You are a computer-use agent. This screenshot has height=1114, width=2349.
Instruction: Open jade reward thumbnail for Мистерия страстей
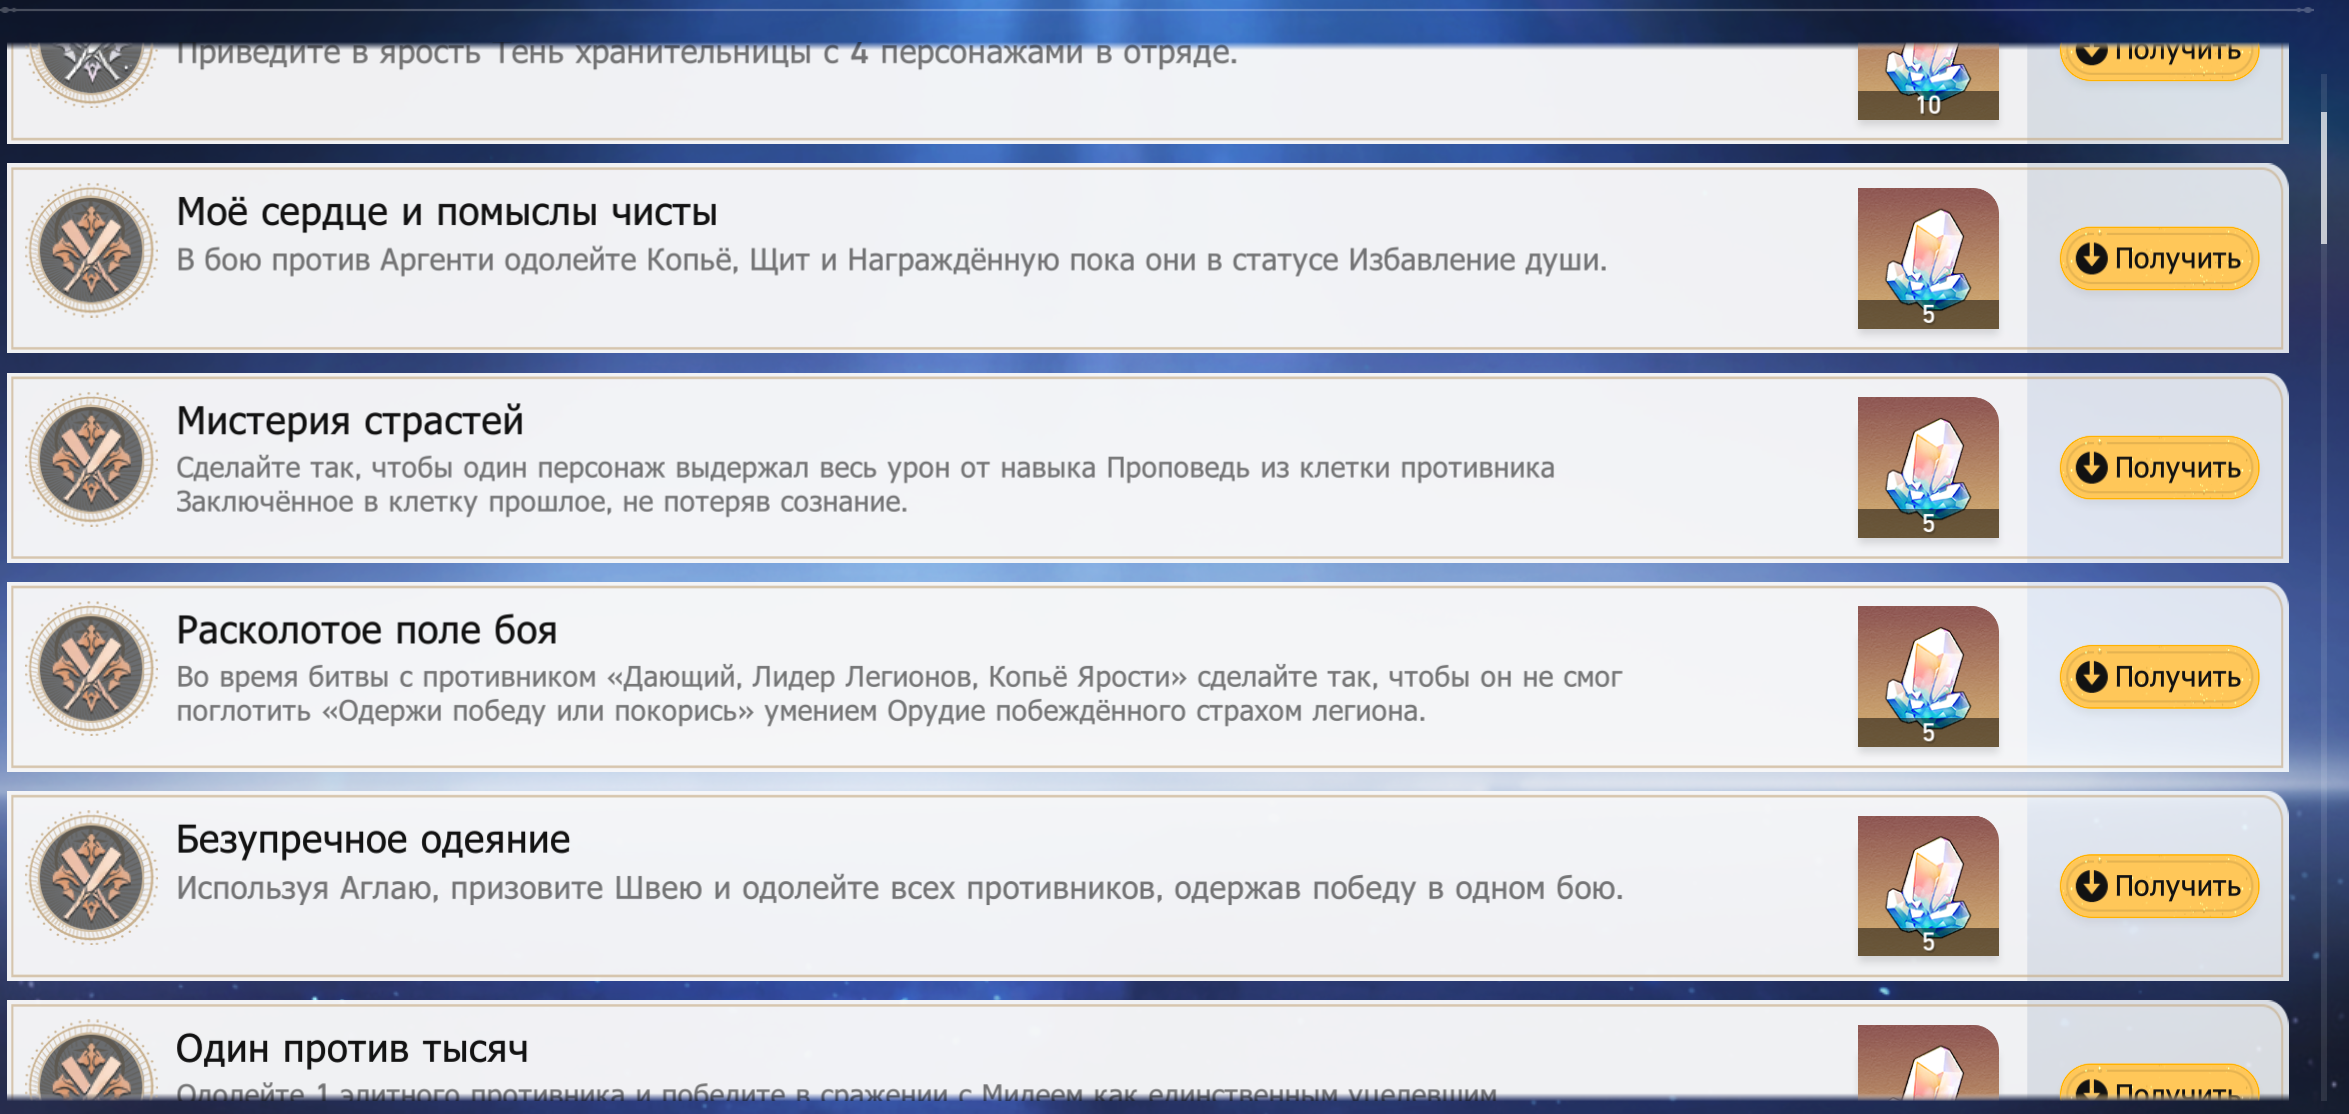[1927, 467]
